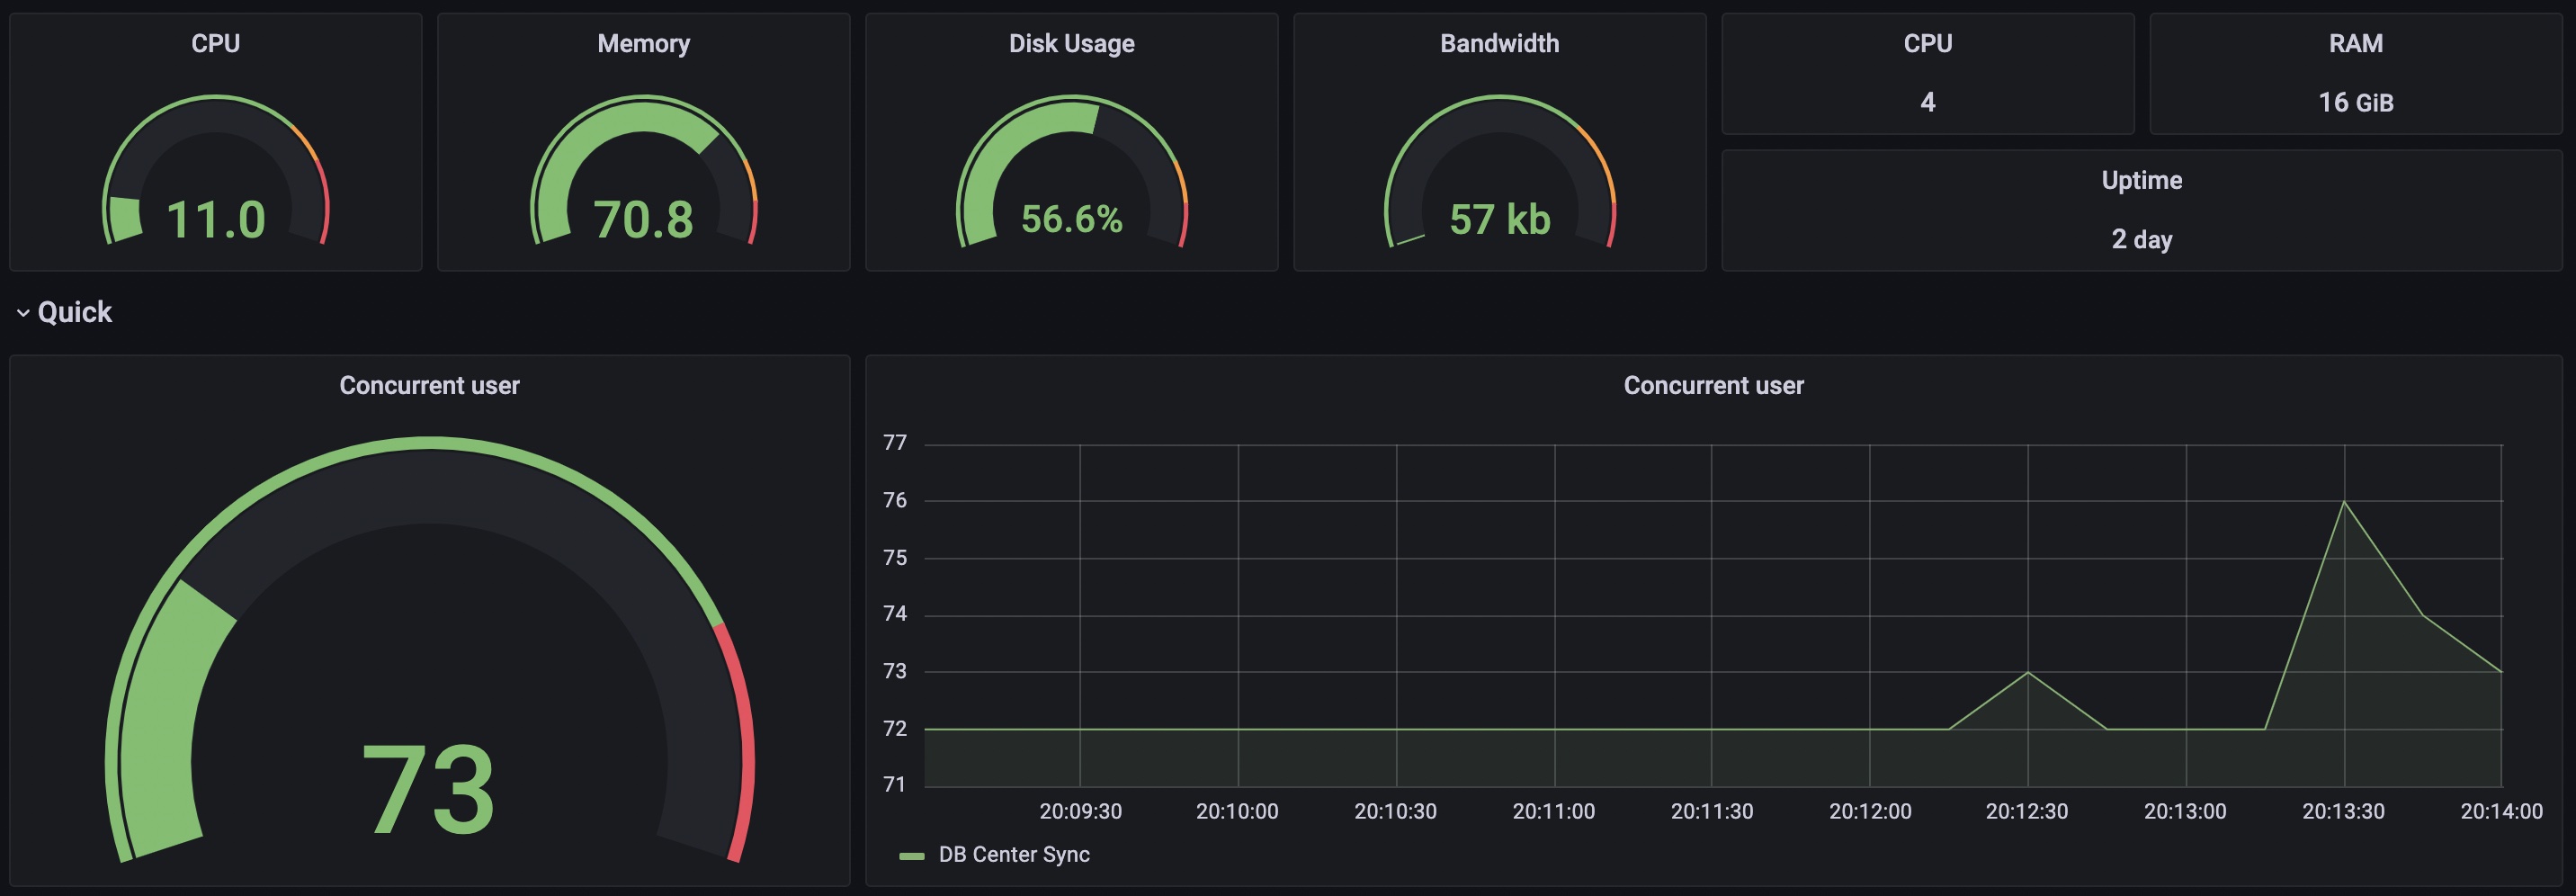
Task: Toggle the DB Center Sync legend series
Action: [x=1013, y=854]
